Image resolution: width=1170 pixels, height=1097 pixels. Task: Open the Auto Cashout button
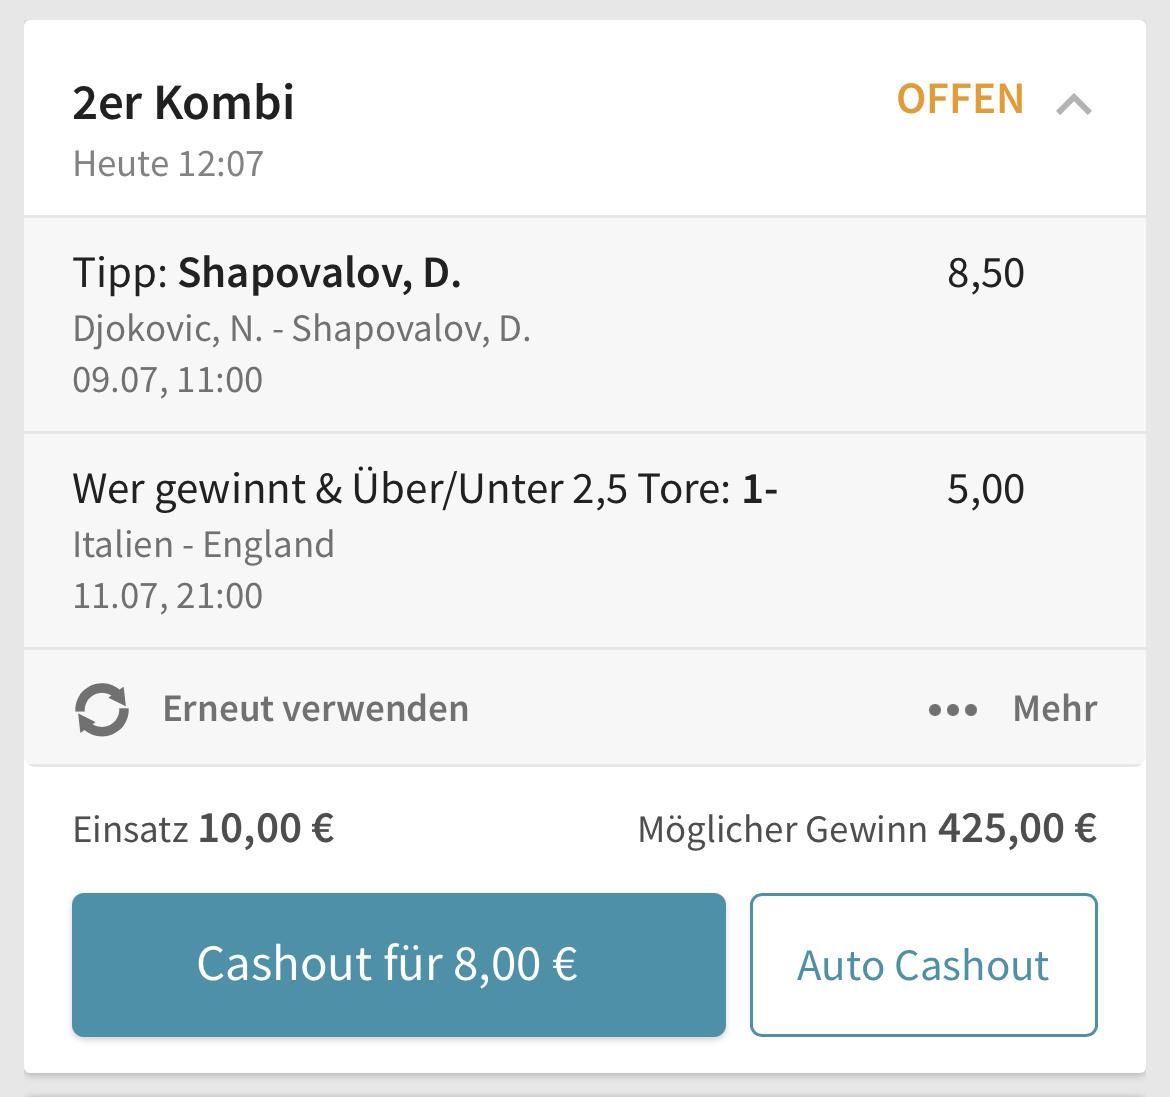[x=923, y=964]
